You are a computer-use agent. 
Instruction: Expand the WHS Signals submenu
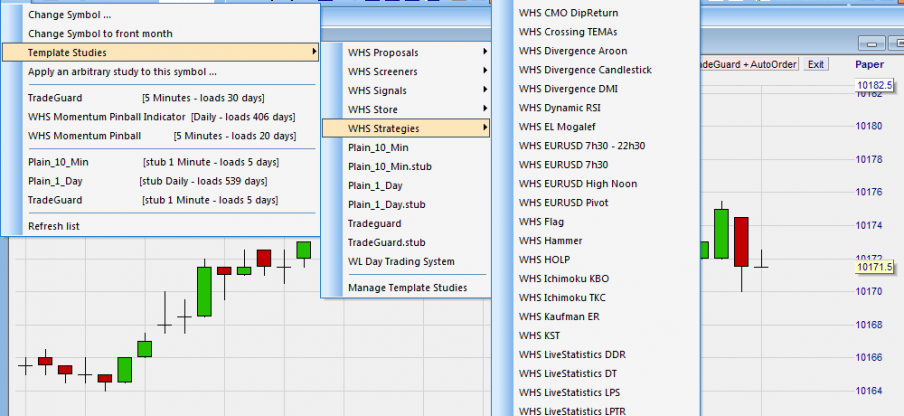pos(405,90)
